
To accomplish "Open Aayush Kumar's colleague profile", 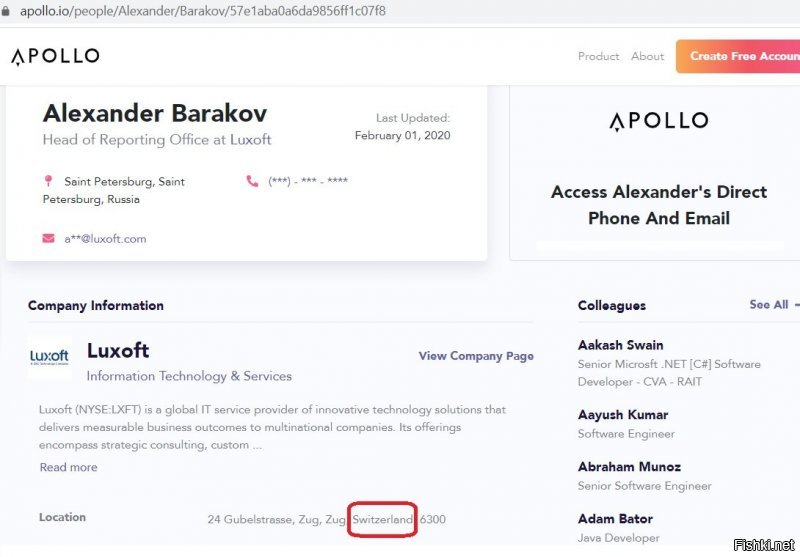I will point(623,415).
